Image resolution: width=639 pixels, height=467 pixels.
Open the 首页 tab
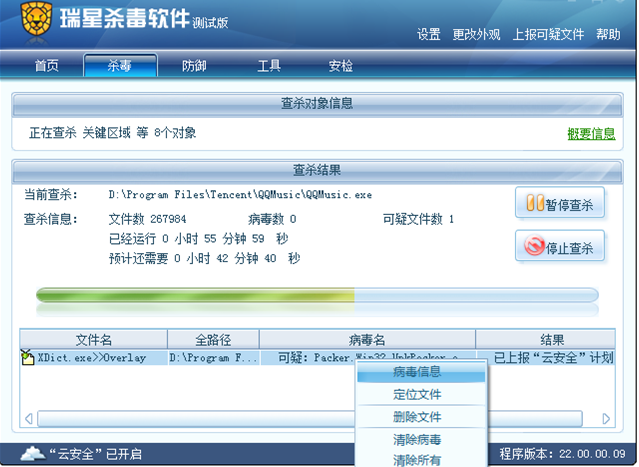pyautogui.click(x=46, y=65)
